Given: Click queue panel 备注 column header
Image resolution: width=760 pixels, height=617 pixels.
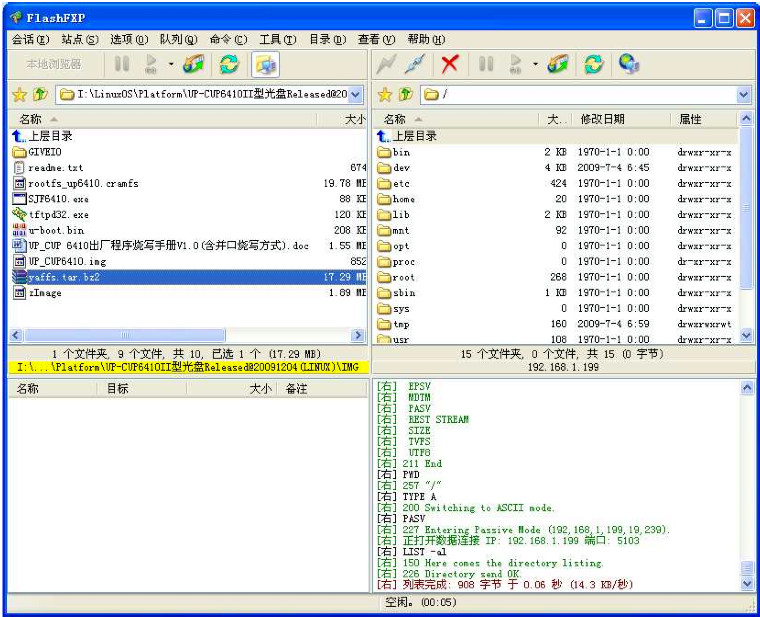Looking at the screenshot, I should coord(322,389).
